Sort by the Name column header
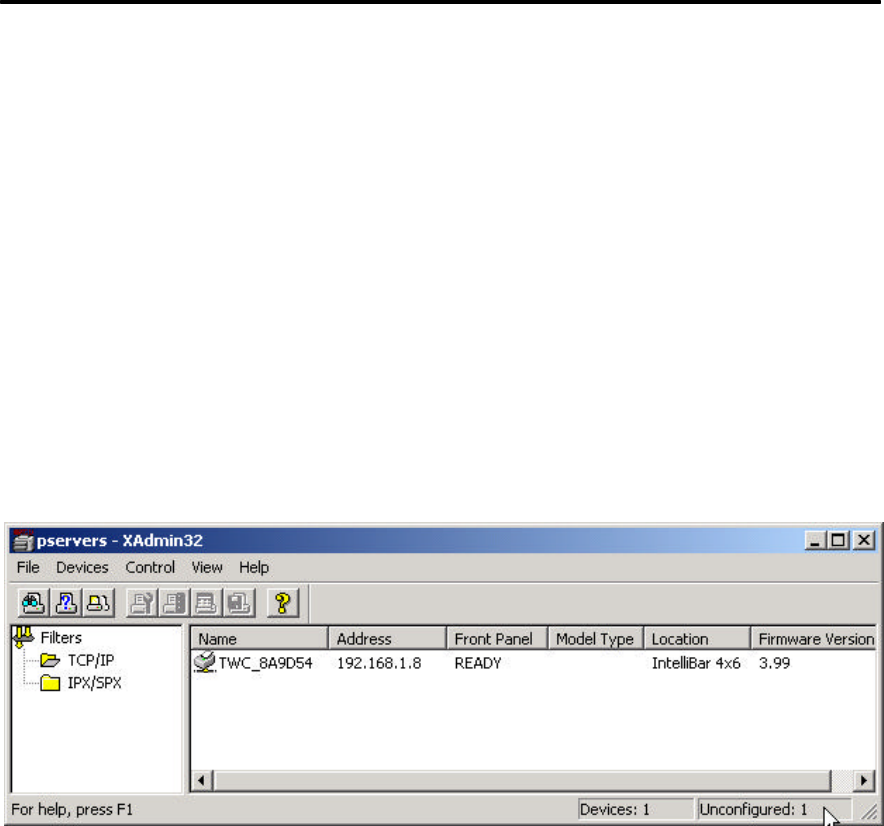Image resolution: width=884 pixels, height=826 pixels. coord(259,639)
